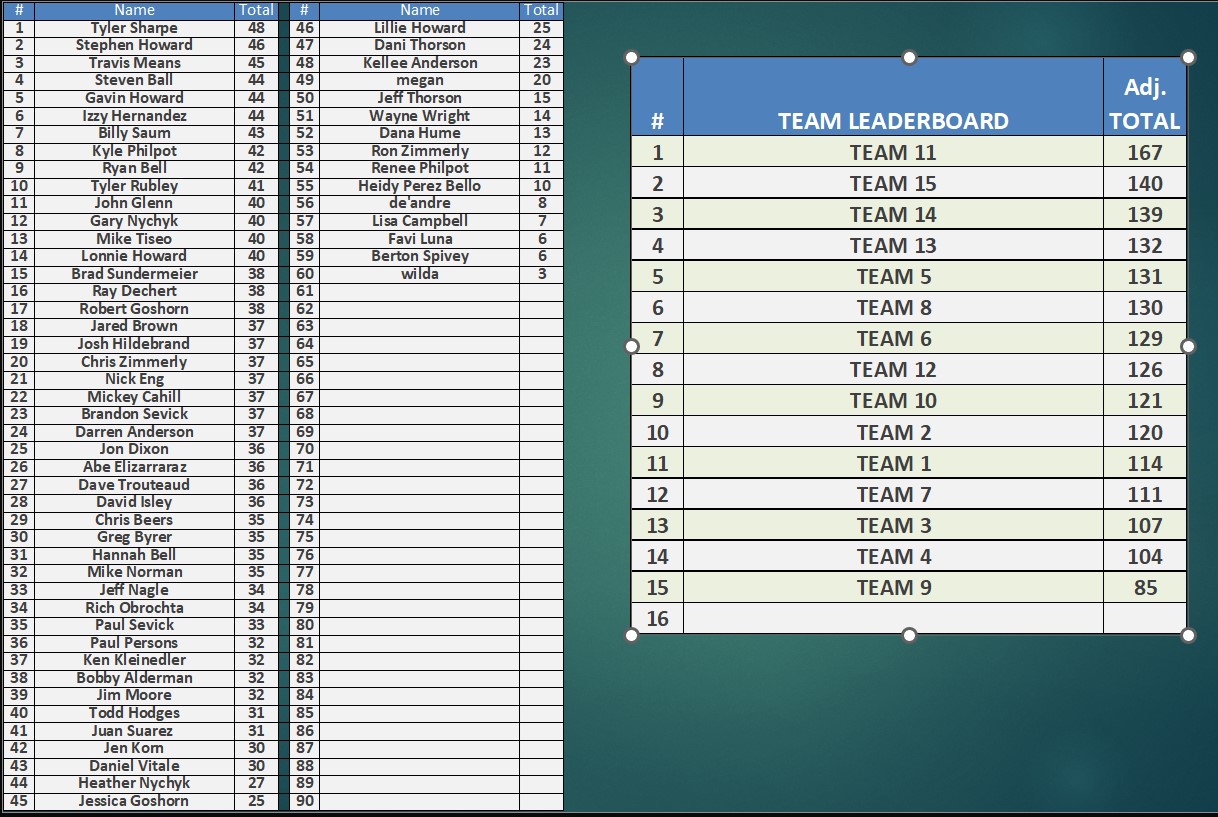Click the TEAM 11 leaderboard row
Viewport: 1218px width, 817px height.
click(x=893, y=152)
